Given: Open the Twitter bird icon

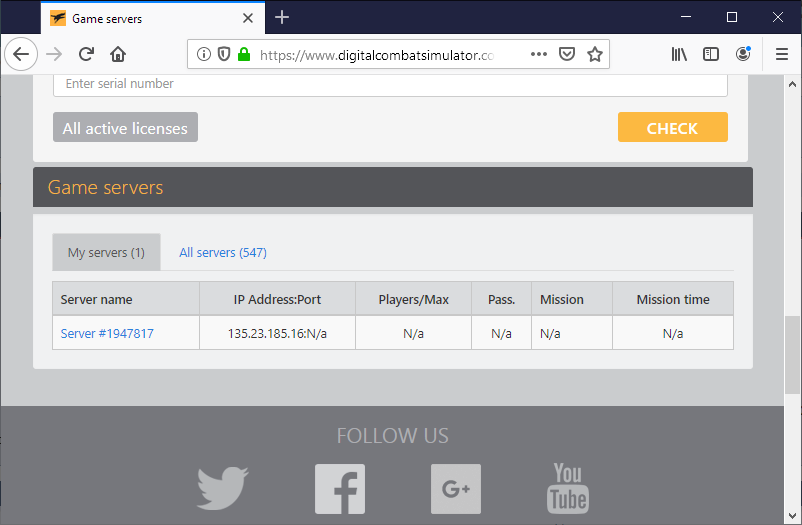Looking at the screenshot, I should 223,488.
